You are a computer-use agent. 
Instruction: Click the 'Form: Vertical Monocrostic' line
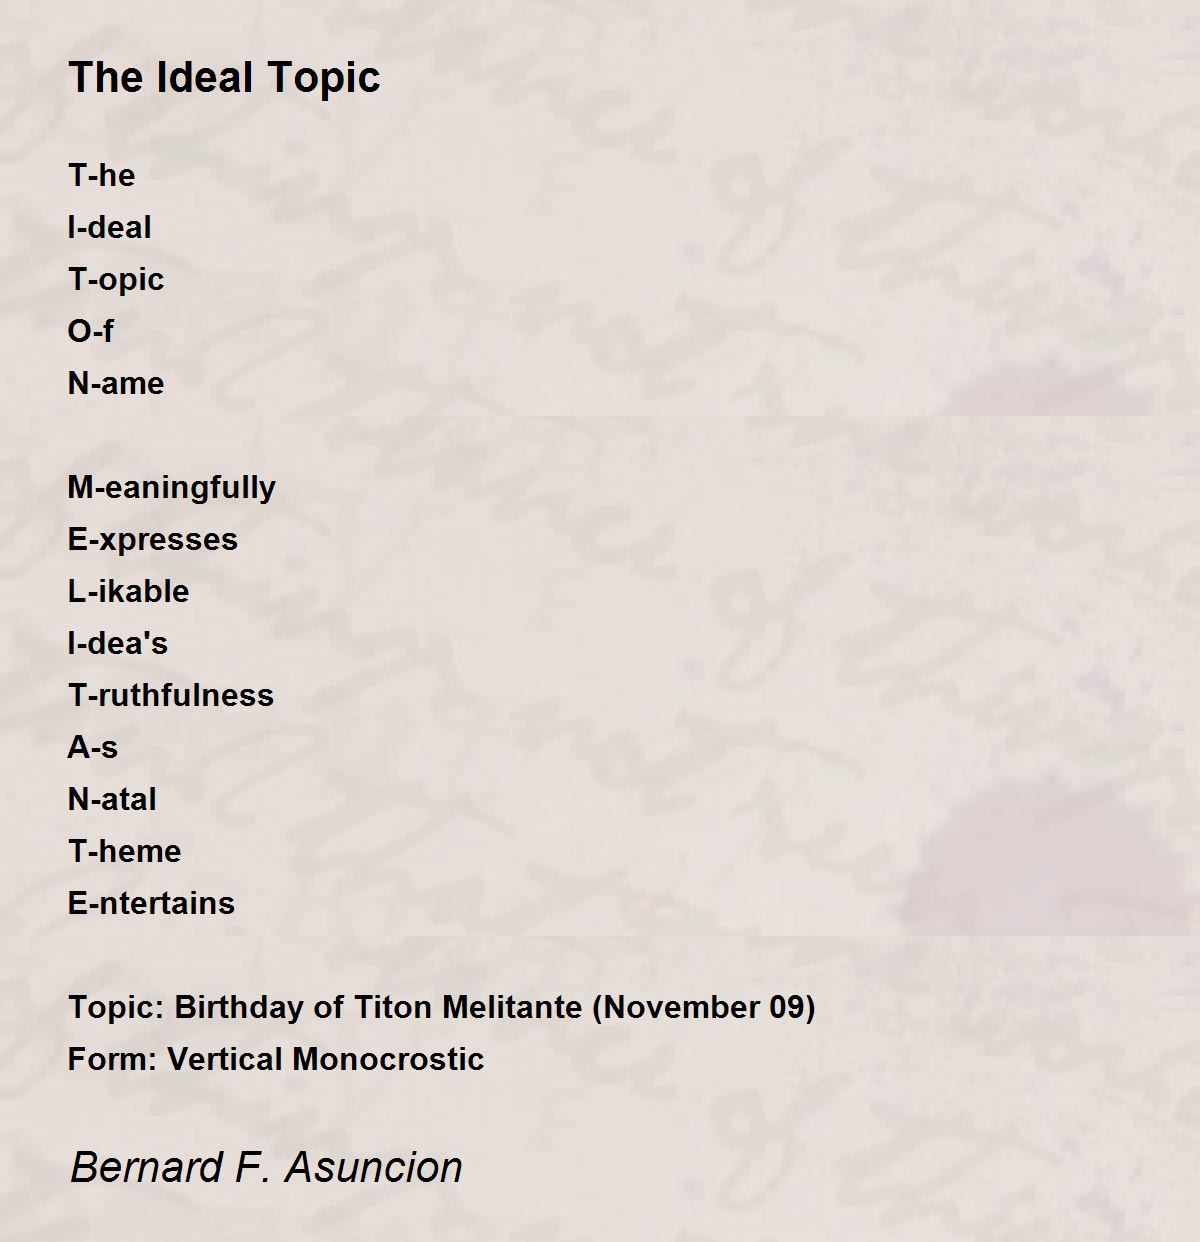point(276,1059)
